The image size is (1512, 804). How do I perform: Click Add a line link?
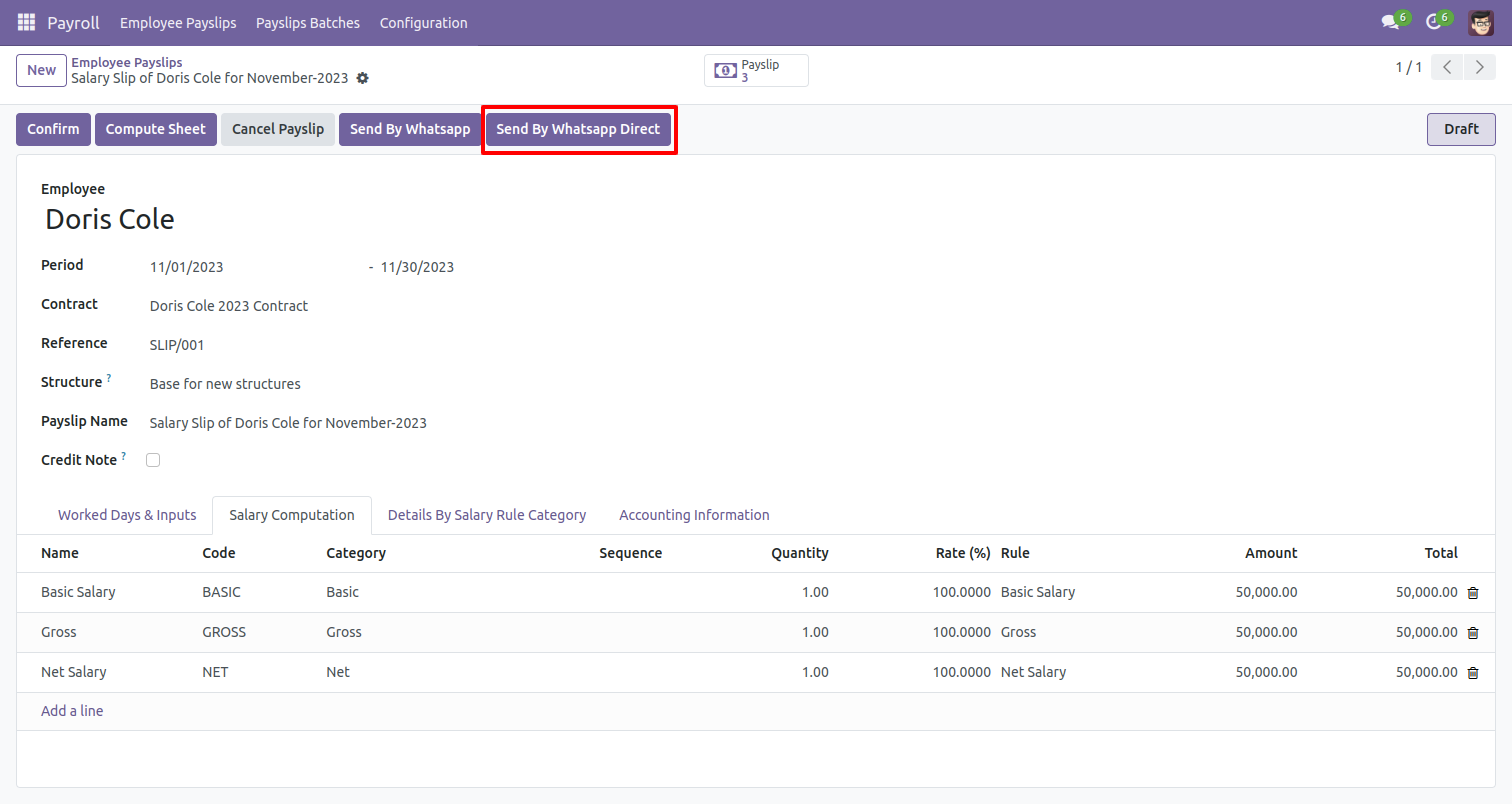click(x=72, y=711)
